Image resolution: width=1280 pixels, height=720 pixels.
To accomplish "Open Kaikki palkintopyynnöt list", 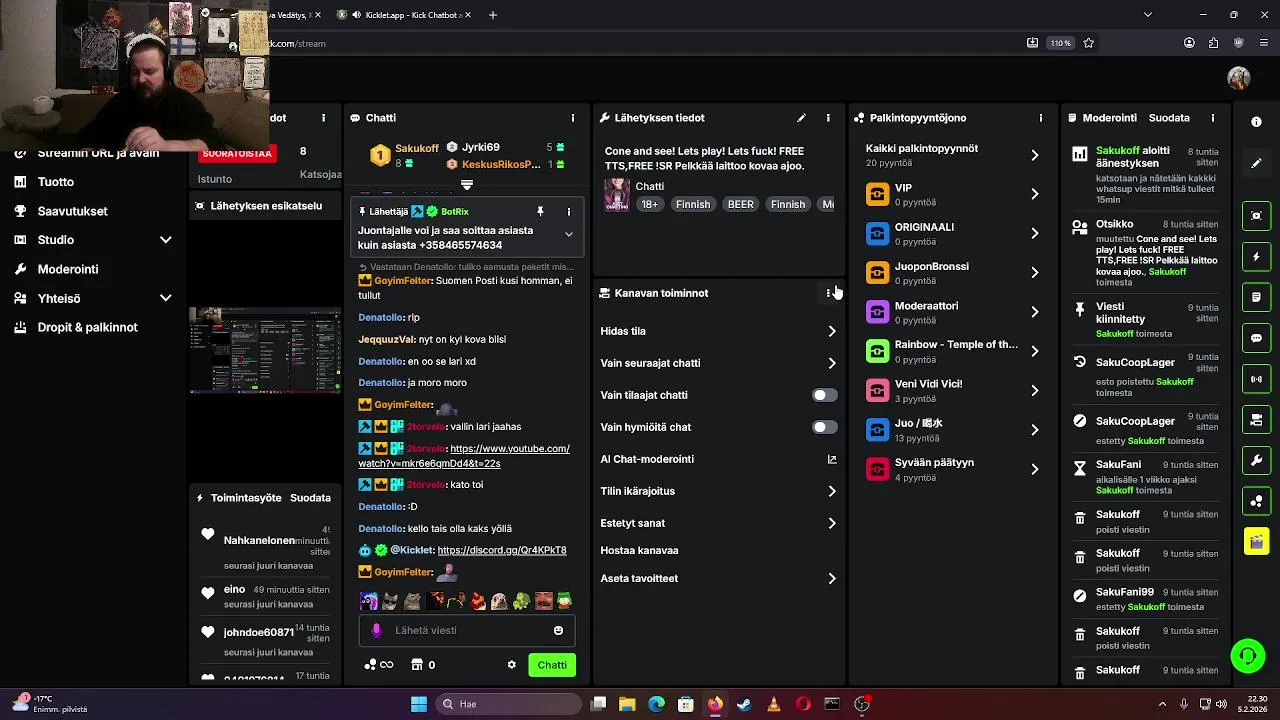I will click(953, 155).
